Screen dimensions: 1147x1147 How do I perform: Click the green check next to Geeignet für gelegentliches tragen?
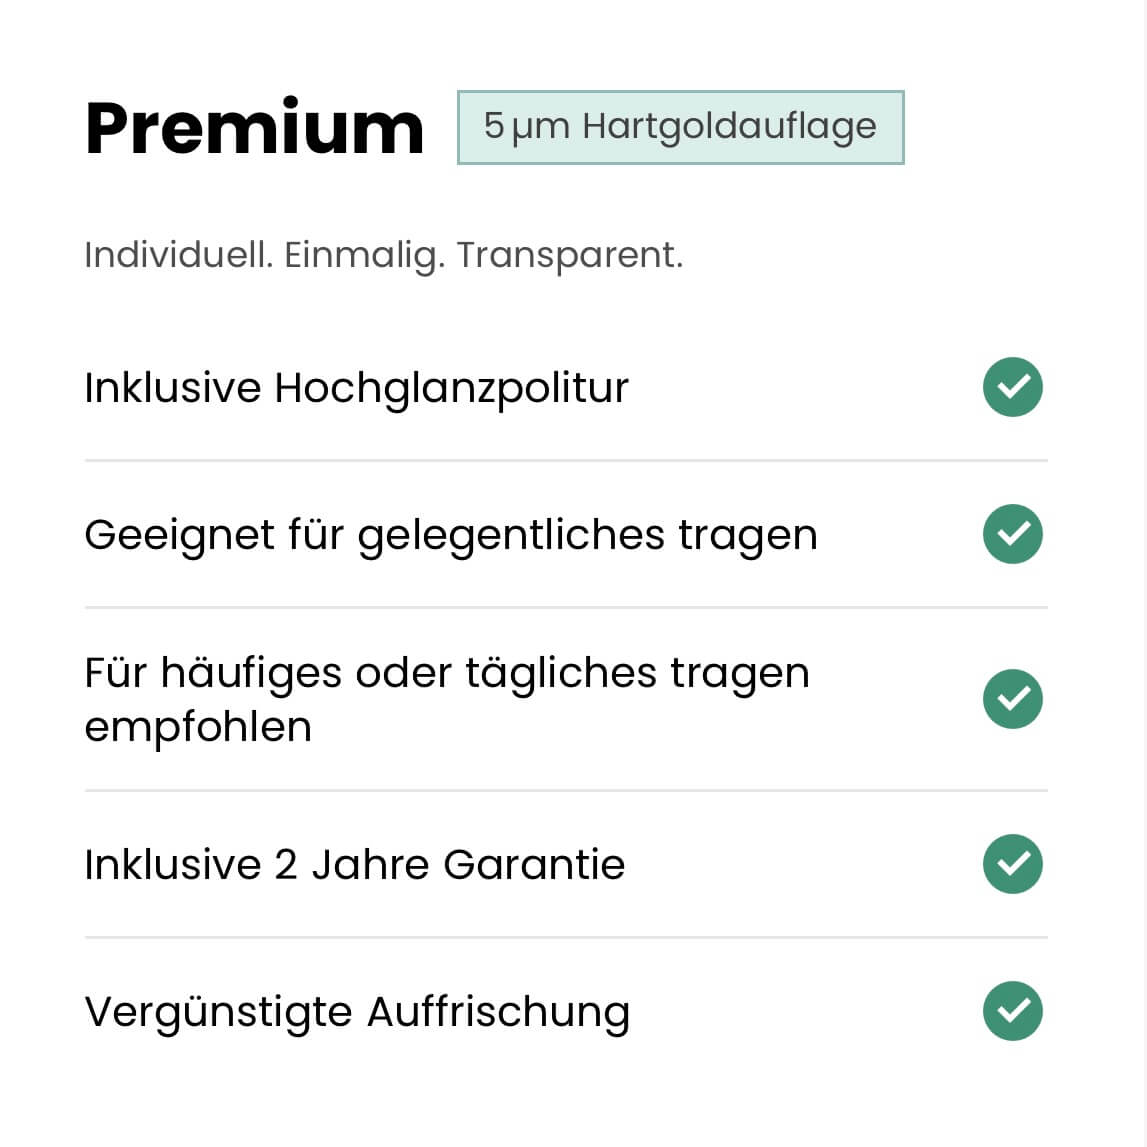coord(1012,534)
